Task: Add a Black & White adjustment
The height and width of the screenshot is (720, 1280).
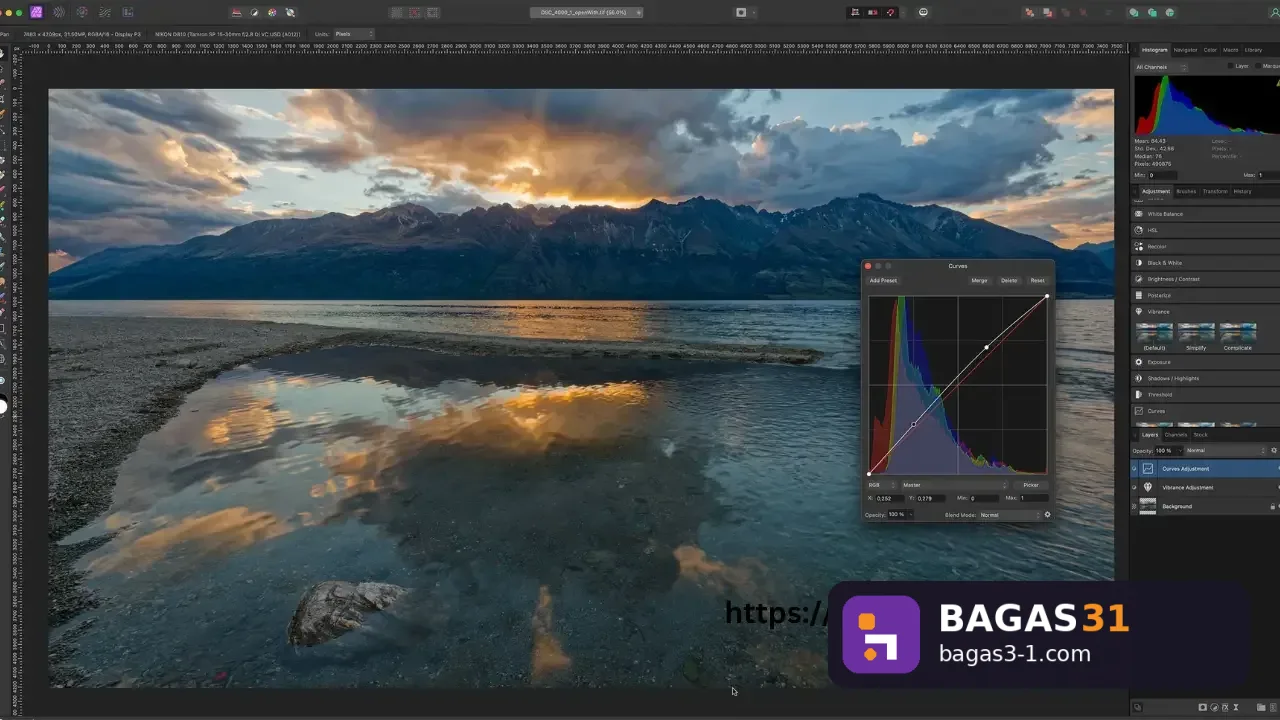Action: point(1204,263)
